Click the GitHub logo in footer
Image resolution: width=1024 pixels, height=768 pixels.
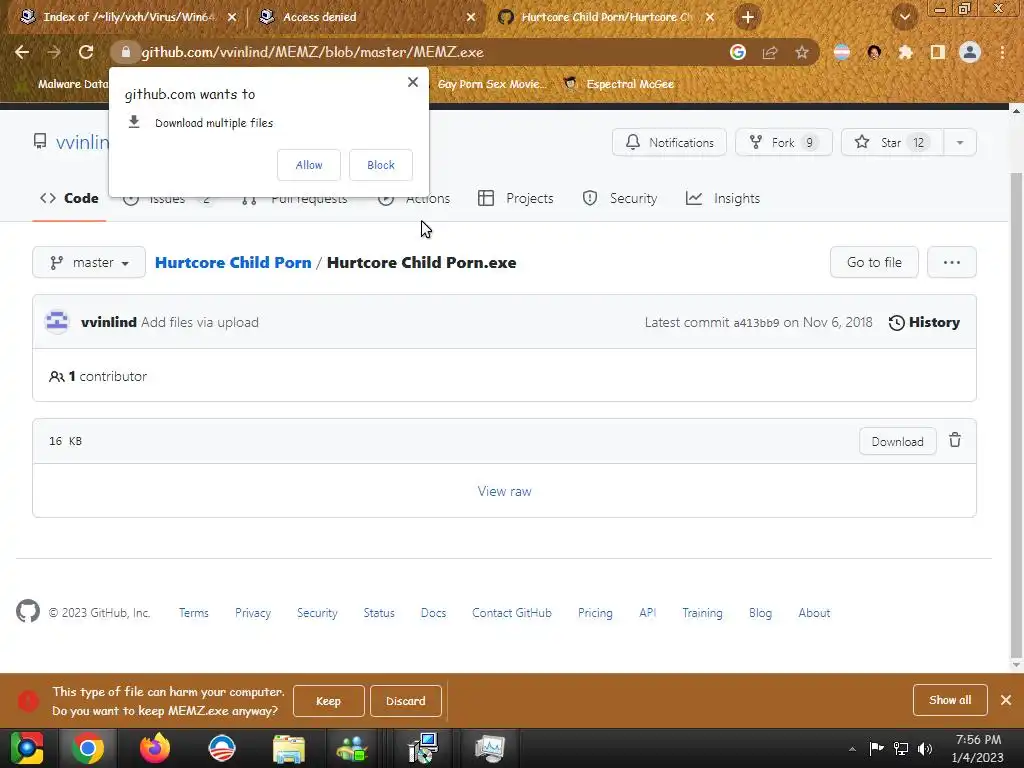[28, 612]
